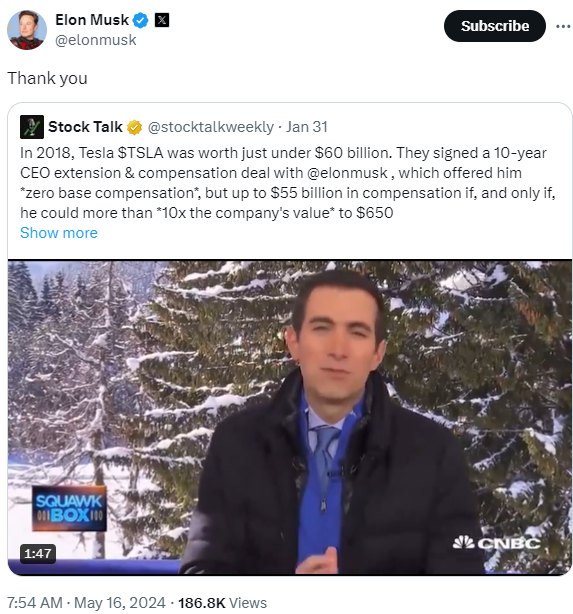573x614 pixels.
Task: Open the @elonmusk handle link
Action: pyautogui.click(x=96, y=40)
